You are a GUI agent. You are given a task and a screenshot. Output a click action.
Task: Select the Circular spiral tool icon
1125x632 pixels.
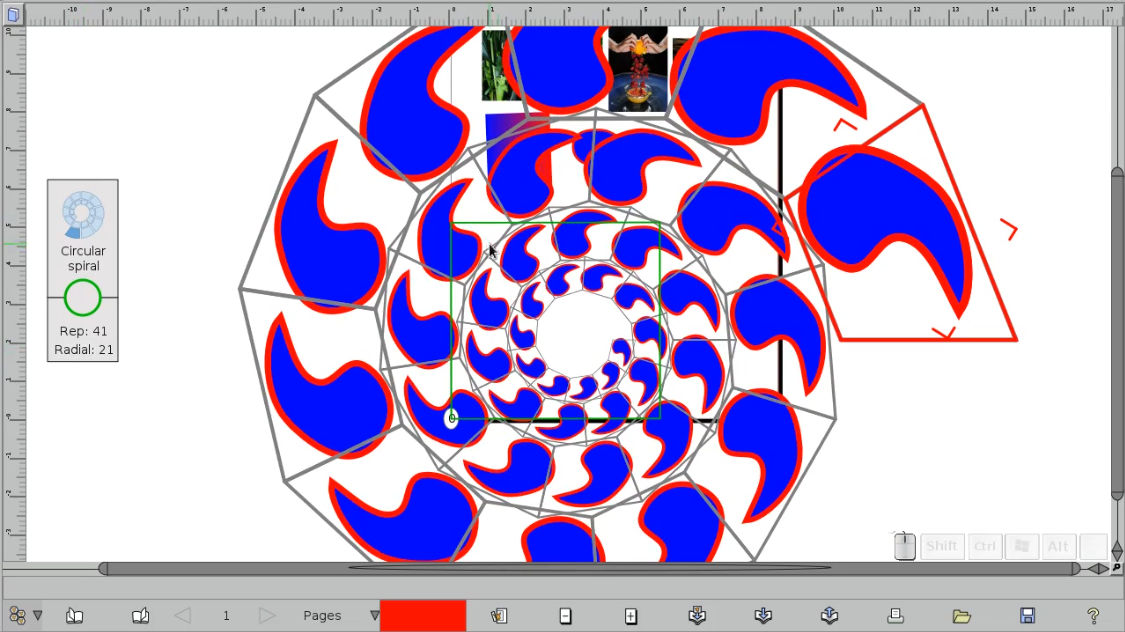[x=83, y=212]
